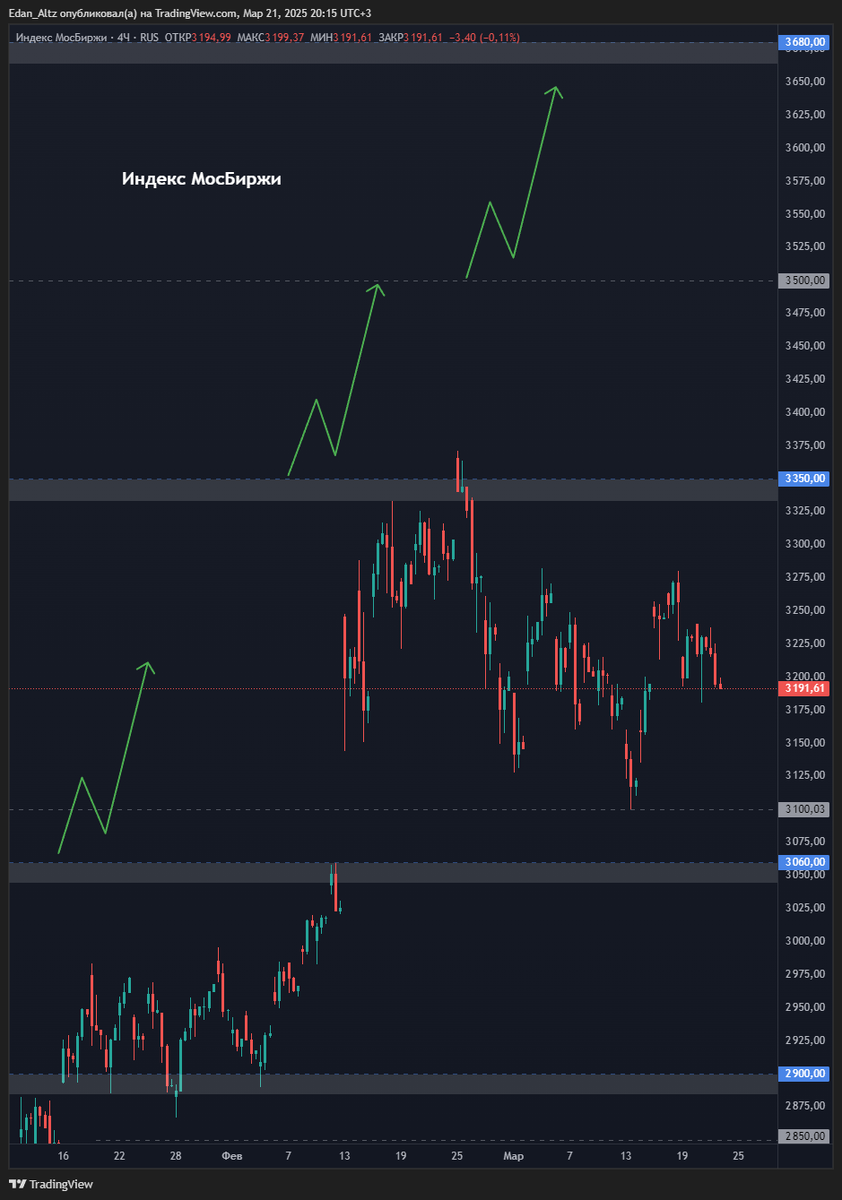This screenshot has width=842, height=1200.
Task: Click the 3 400,00 price scale tick
Action: (x=805, y=412)
